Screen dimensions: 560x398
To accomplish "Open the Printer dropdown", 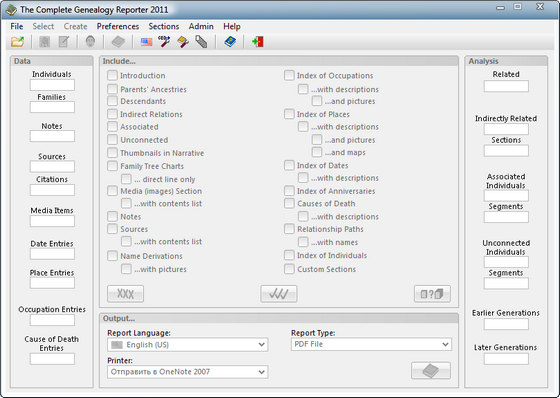I will [188, 372].
